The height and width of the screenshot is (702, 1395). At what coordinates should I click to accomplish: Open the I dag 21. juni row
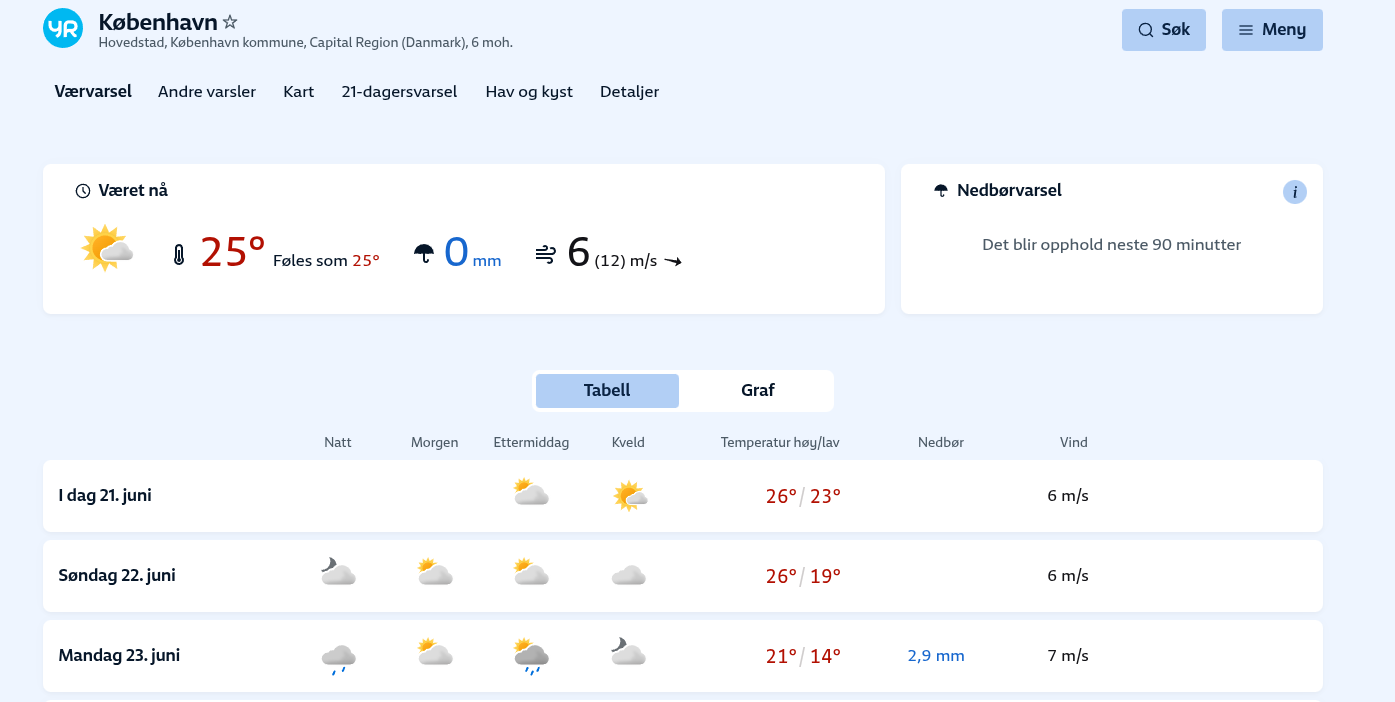click(683, 496)
